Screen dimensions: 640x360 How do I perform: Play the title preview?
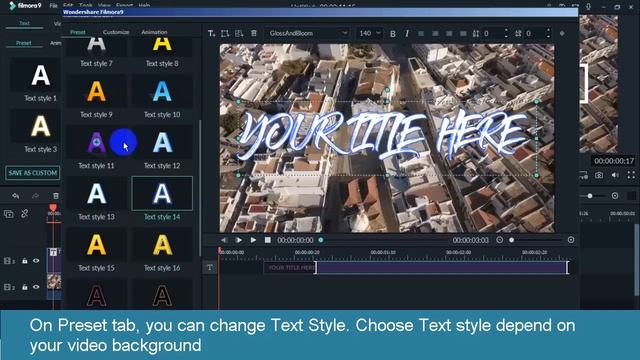click(253, 240)
